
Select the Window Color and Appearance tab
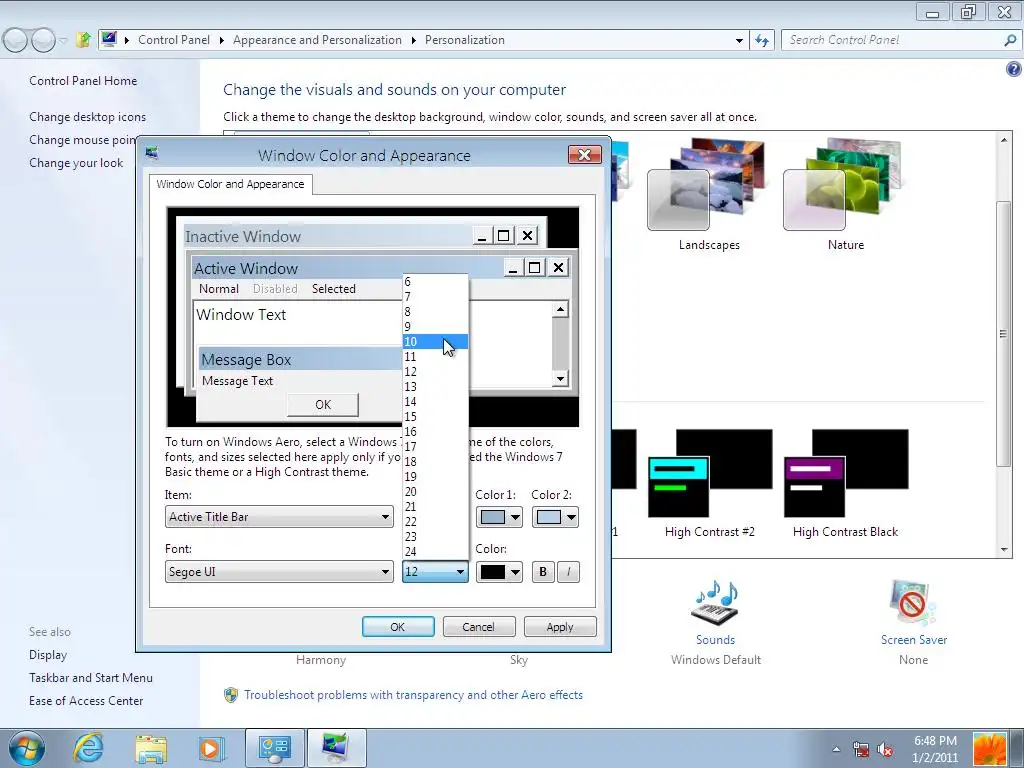(231, 184)
